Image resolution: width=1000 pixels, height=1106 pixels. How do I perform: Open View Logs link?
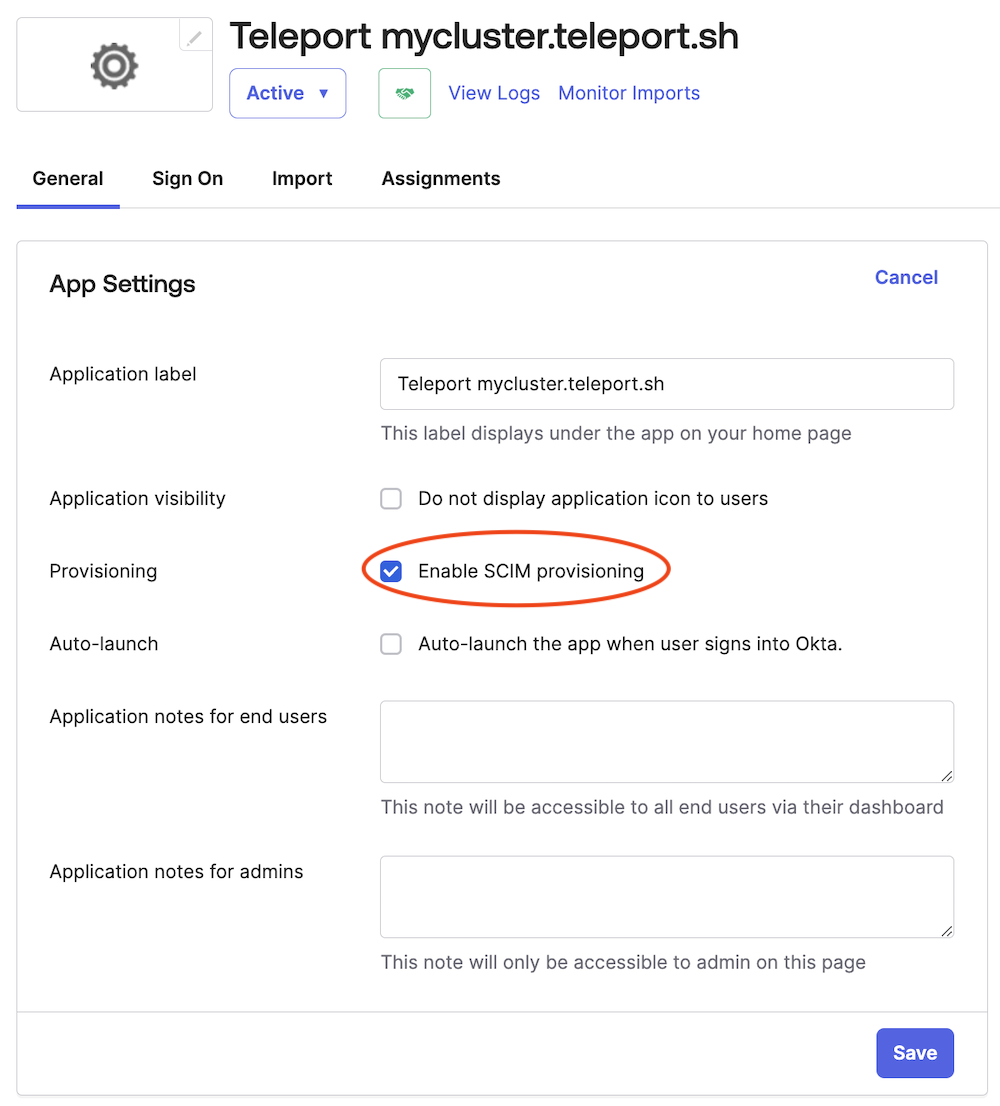pos(494,93)
